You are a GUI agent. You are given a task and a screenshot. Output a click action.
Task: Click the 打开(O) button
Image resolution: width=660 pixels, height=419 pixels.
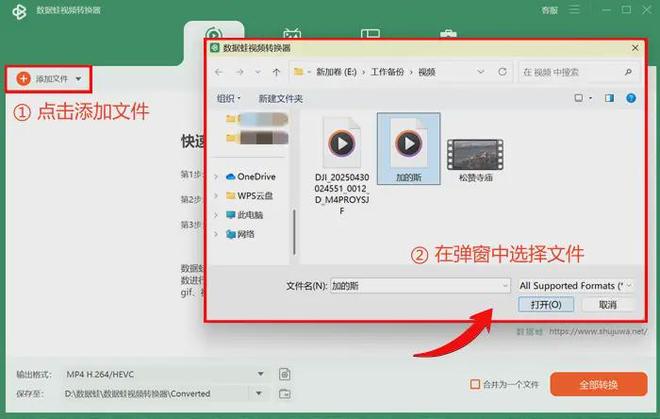coord(546,304)
